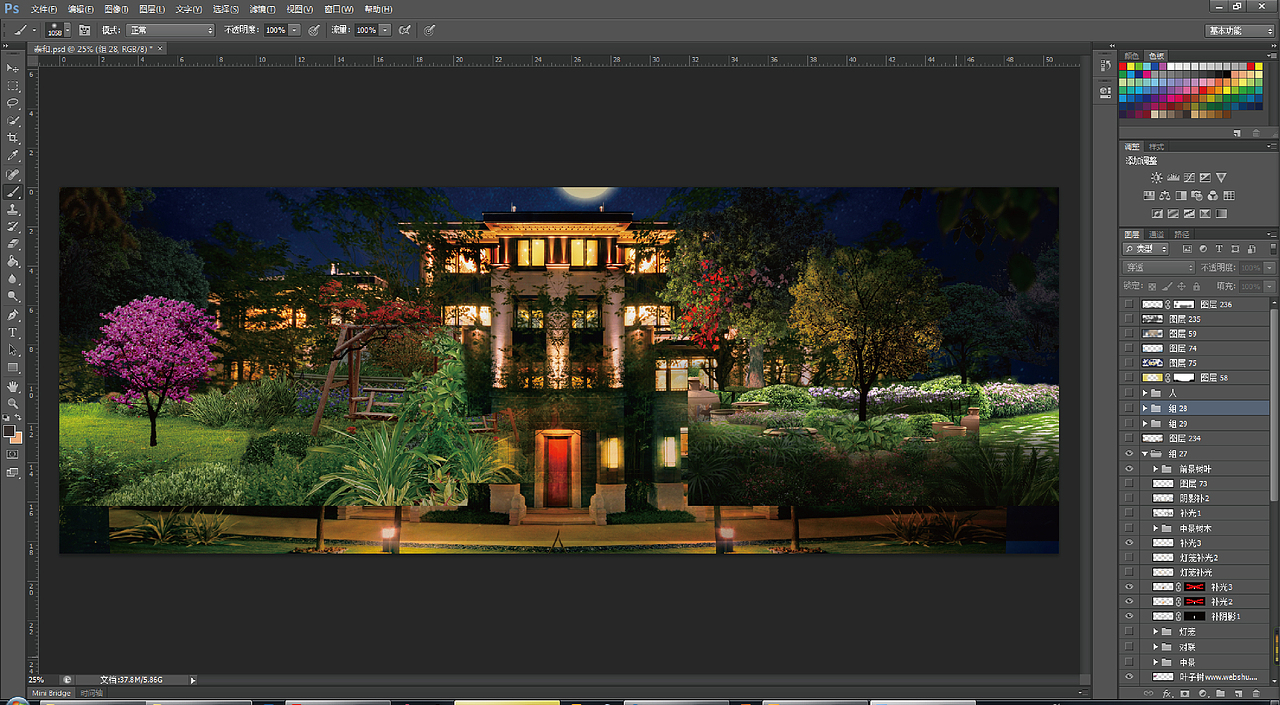
Task: Hide the 叶子树 layer
Action: 1129,677
